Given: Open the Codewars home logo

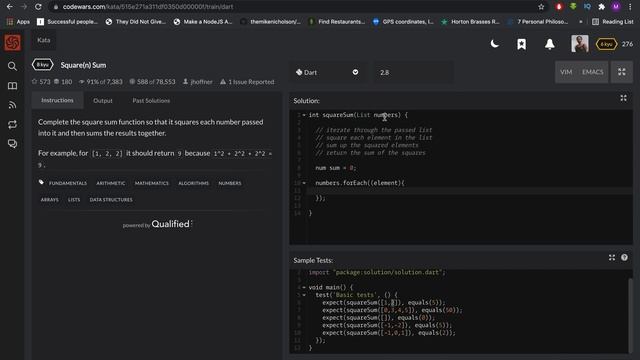Looking at the screenshot, I should (12, 42).
